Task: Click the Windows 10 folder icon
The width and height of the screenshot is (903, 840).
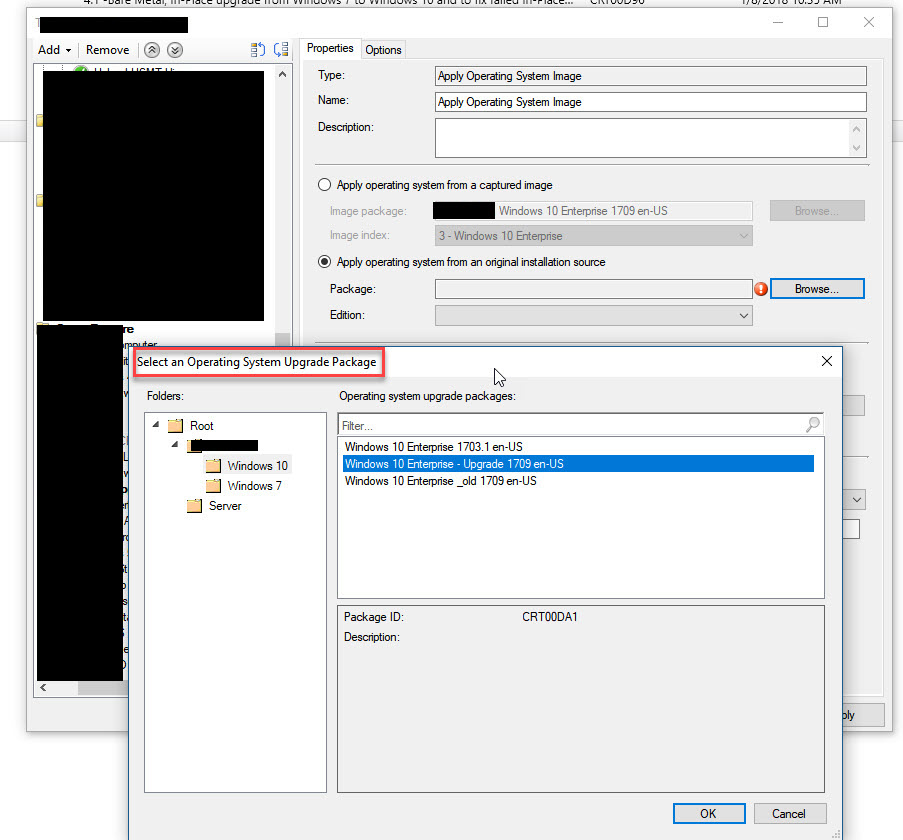Action: point(214,466)
